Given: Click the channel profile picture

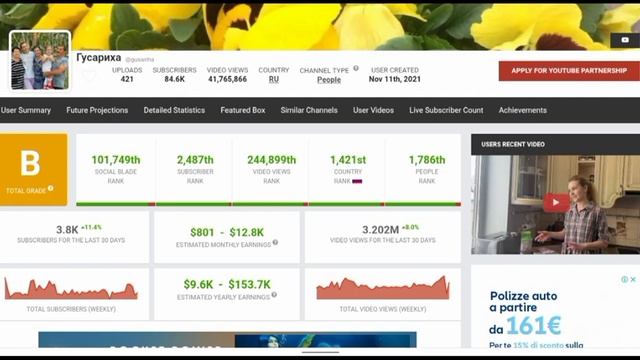Looking at the screenshot, I should [x=40, y=60].
